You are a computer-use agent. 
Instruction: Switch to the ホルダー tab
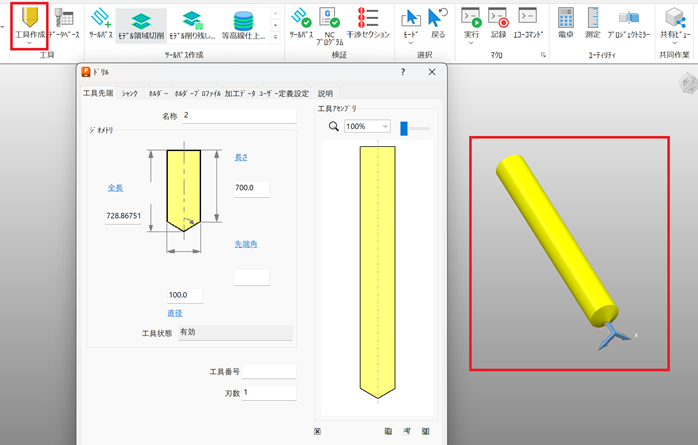(158, 93)
